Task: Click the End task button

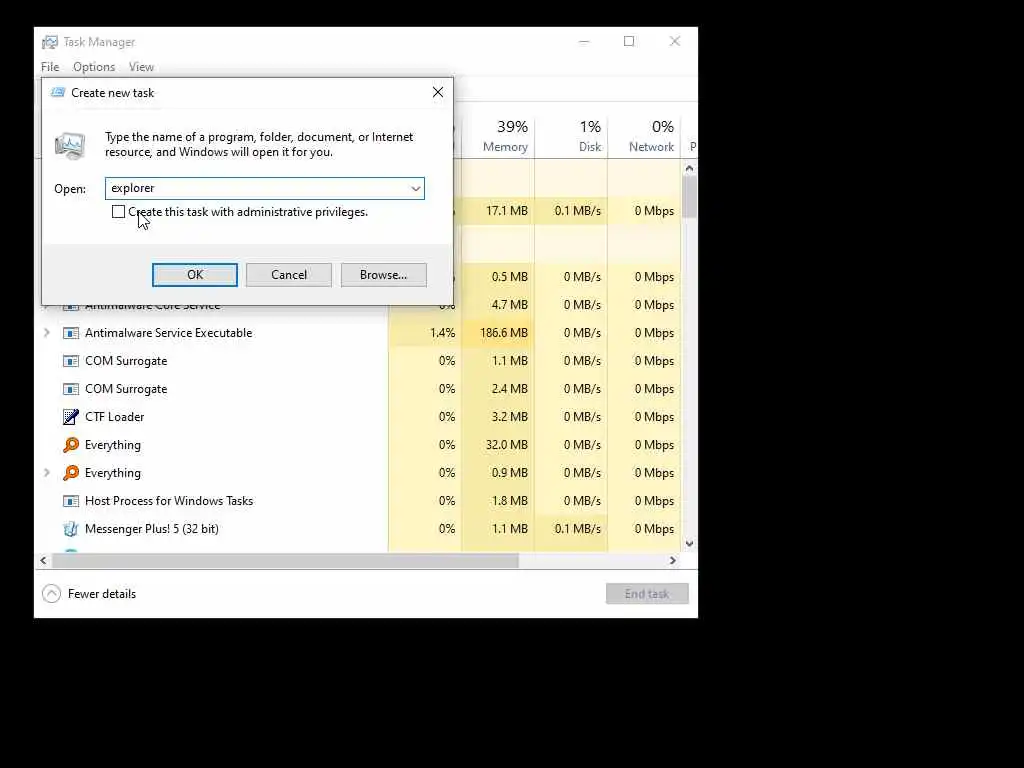Action: (647, 594)
